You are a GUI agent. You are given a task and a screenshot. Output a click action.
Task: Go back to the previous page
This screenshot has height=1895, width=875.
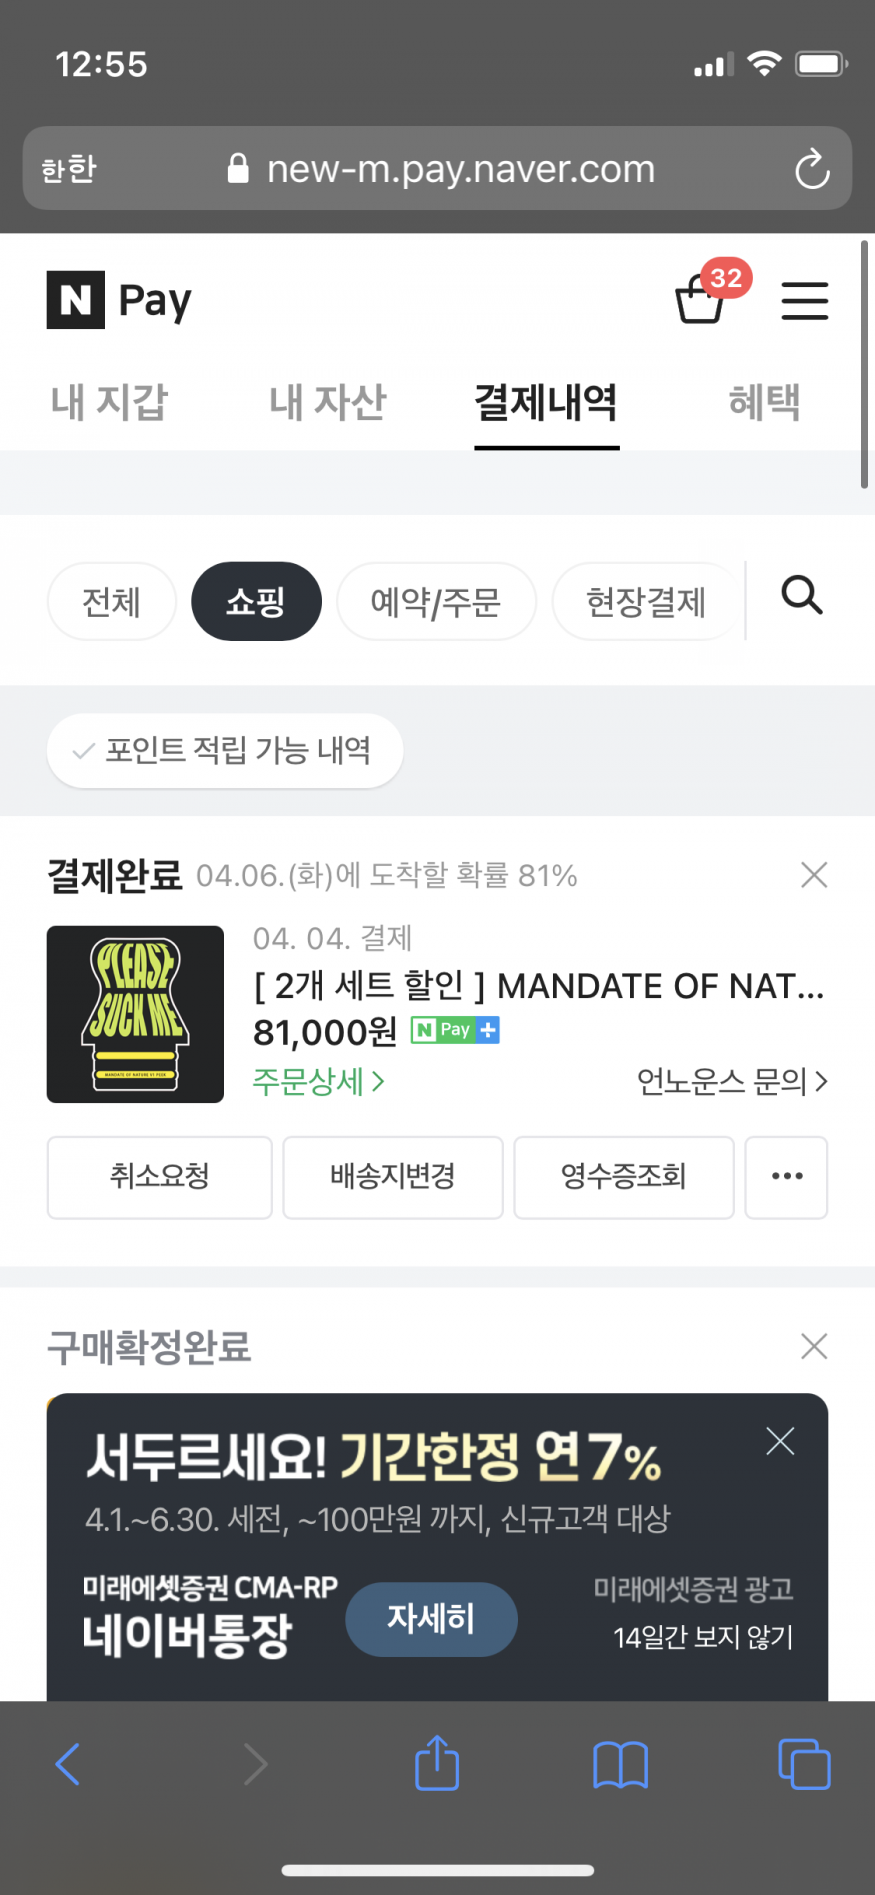click(x=68, y=1764)
